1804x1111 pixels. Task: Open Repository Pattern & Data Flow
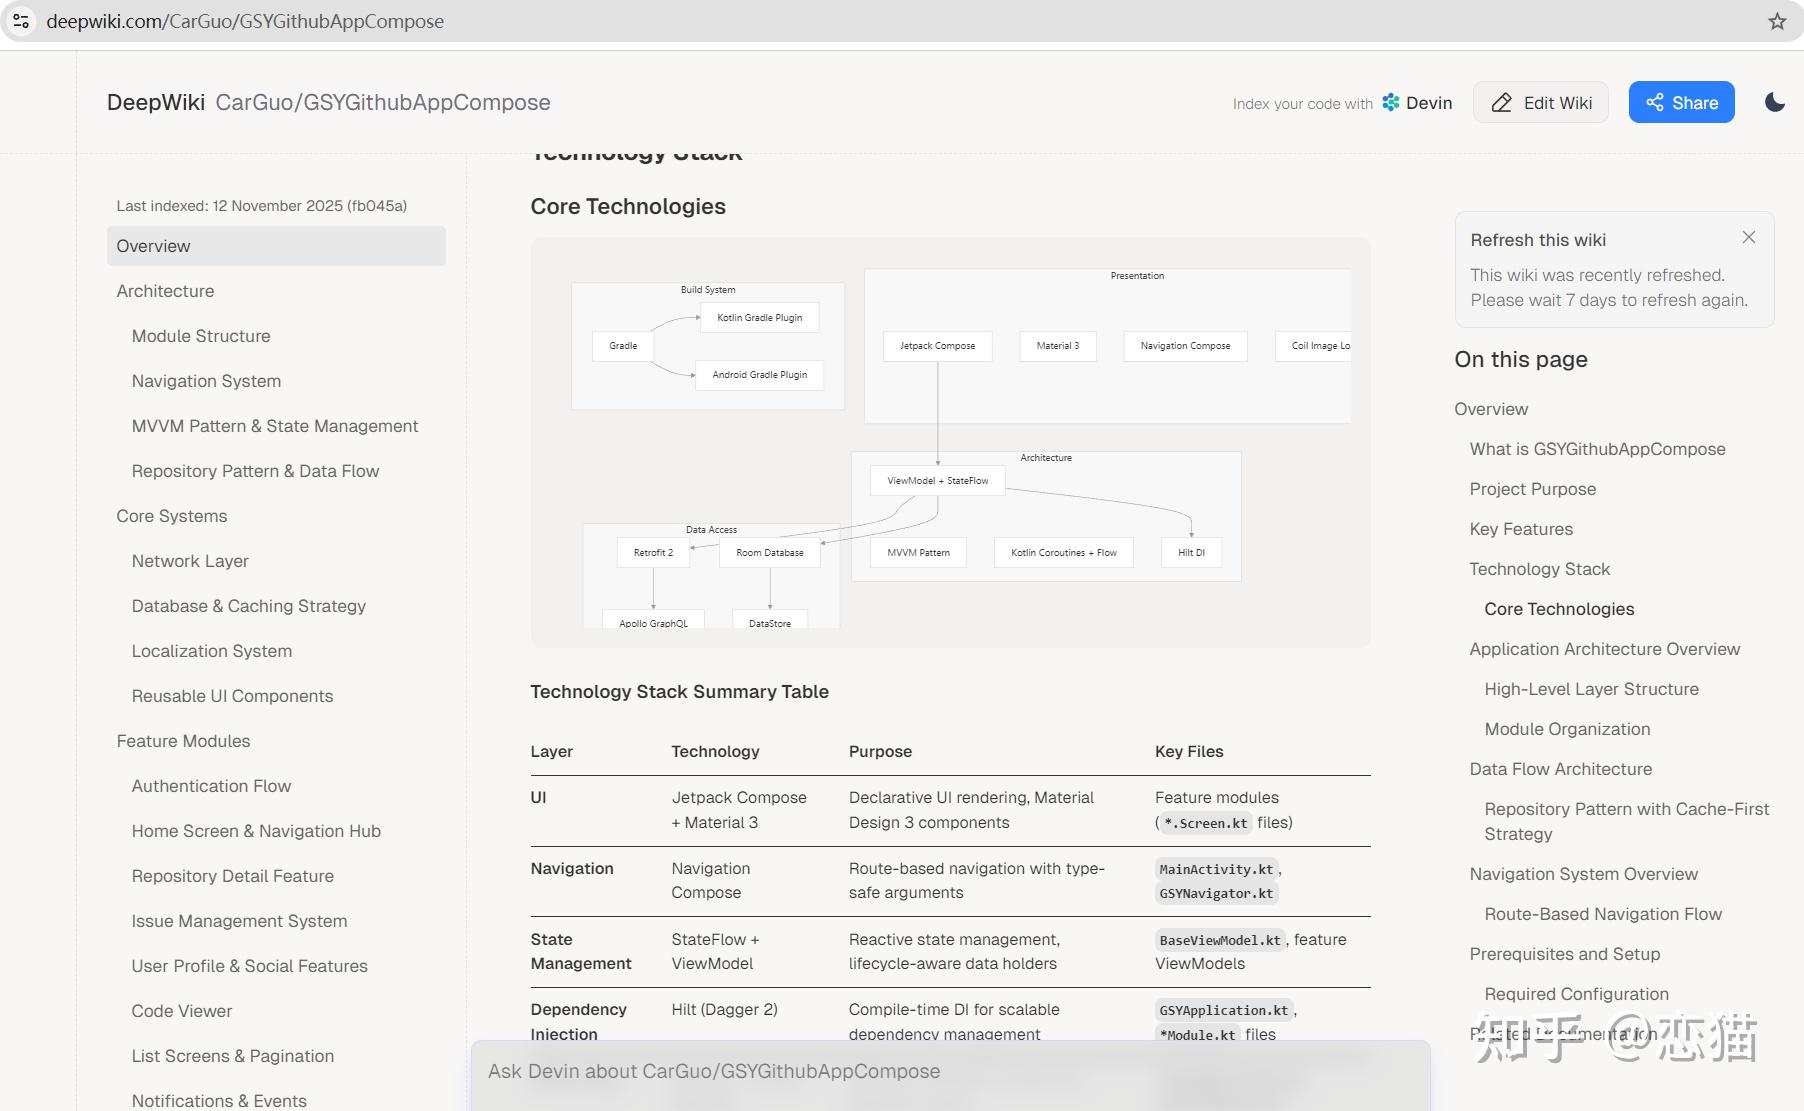point(255,471)
